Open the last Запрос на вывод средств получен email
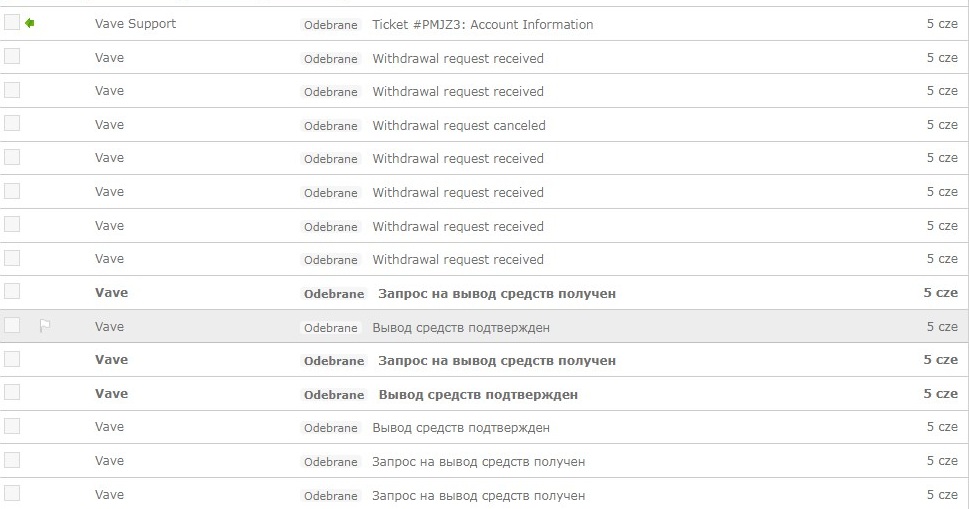This screenshot has width=969, height=509. coord(478,495)
